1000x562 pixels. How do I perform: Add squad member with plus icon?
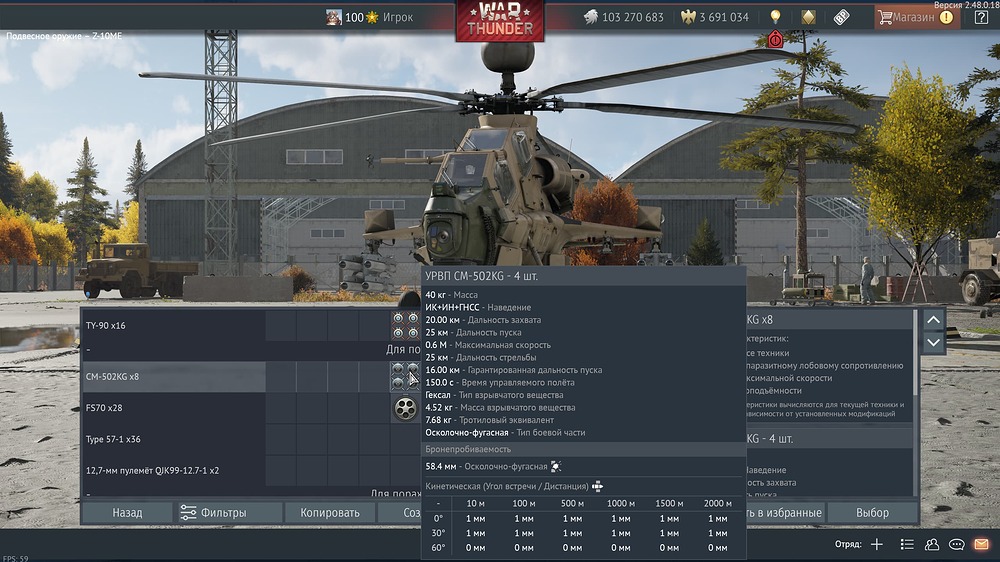point(877,544)
